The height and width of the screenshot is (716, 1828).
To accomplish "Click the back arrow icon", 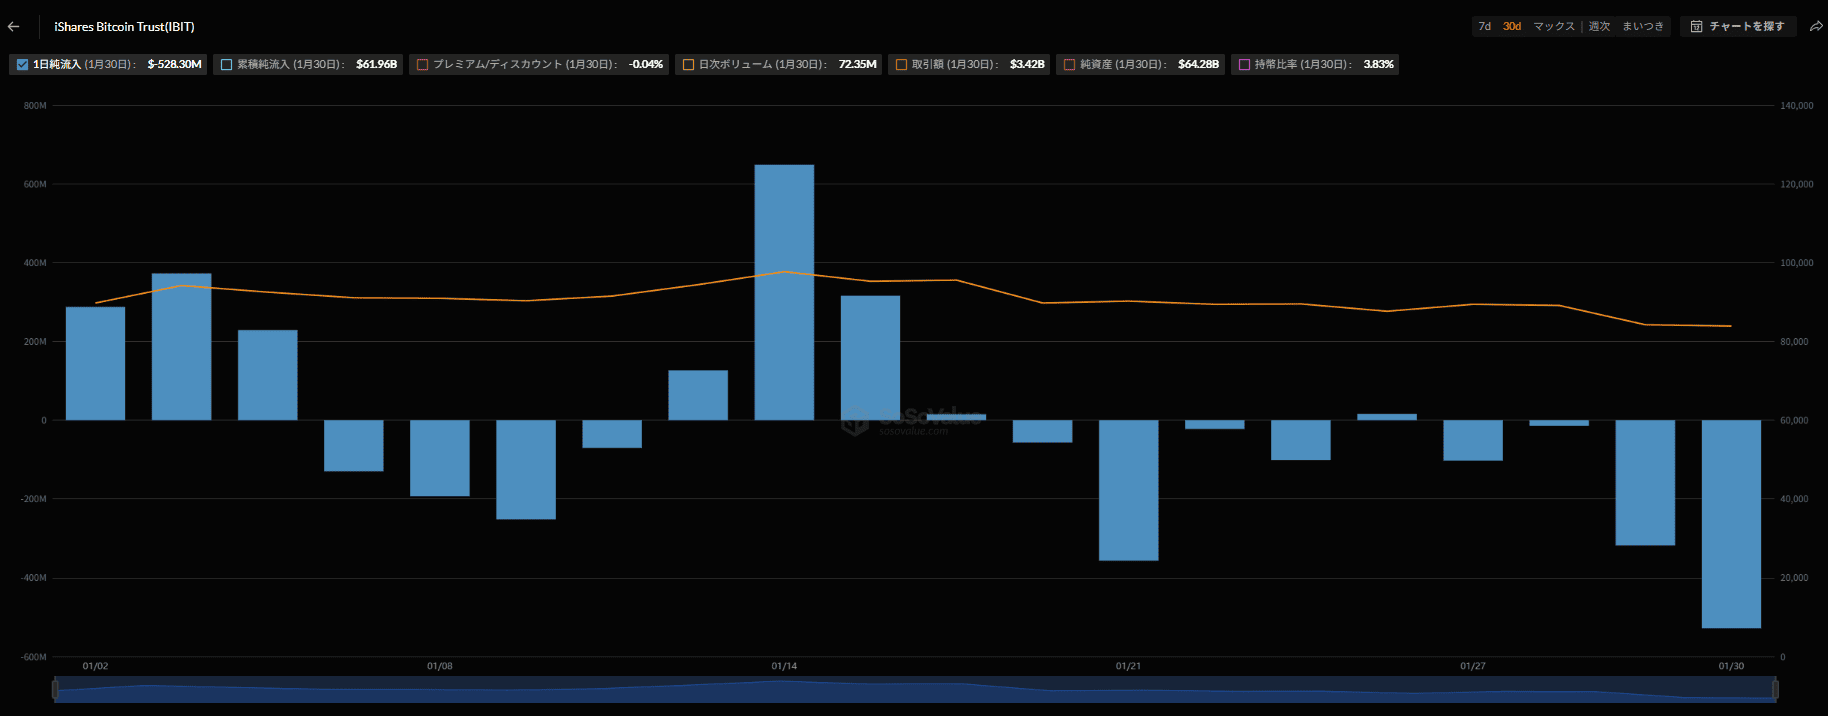I will 14,27.
